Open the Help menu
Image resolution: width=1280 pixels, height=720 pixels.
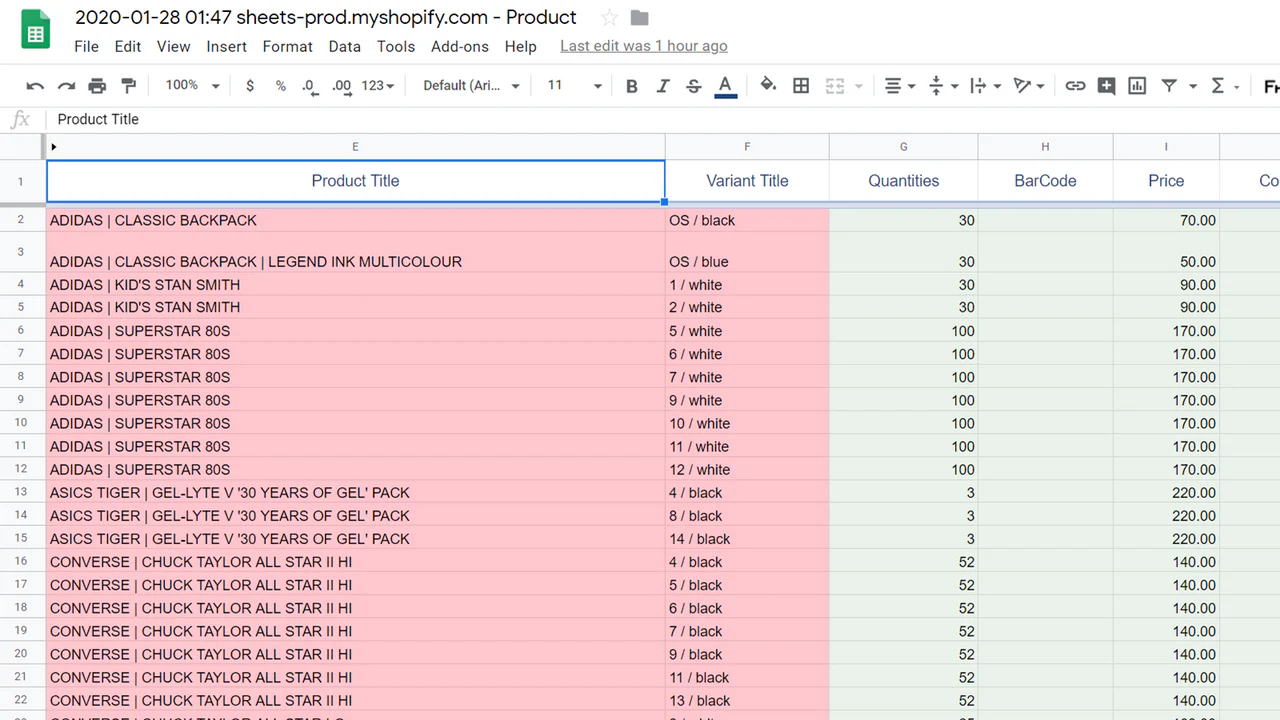pos(520,46)
